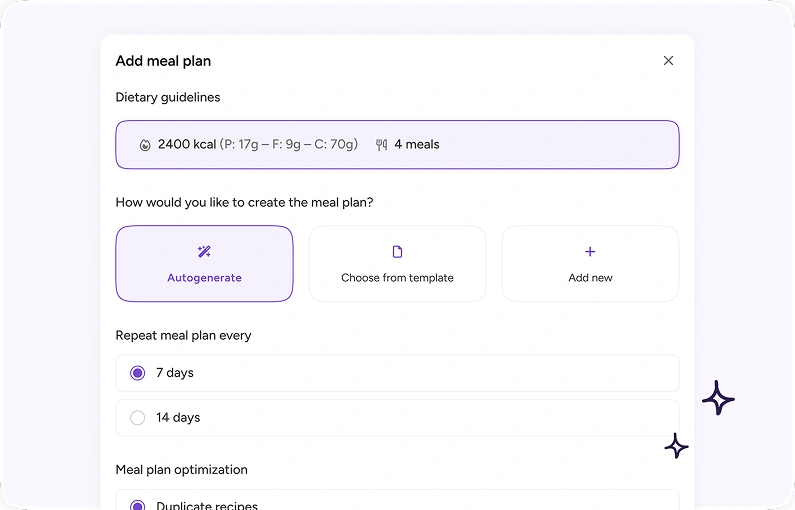This screenshot has width=795, height=510.
Task: Choose the Autogenerate option card
Action: tap(204, 264)
